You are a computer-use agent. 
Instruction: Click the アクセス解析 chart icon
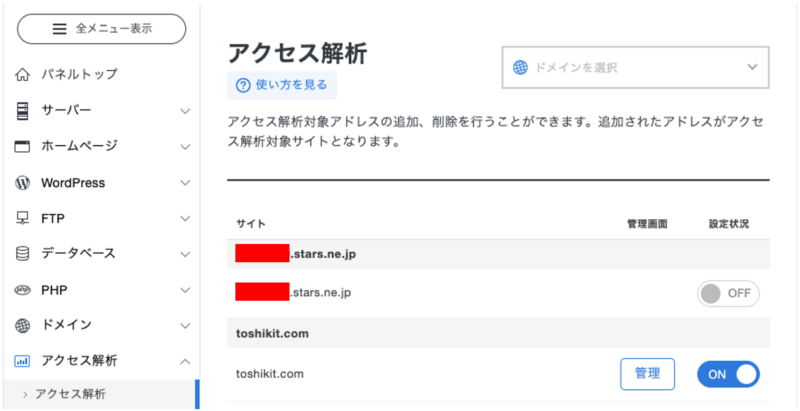22,361
